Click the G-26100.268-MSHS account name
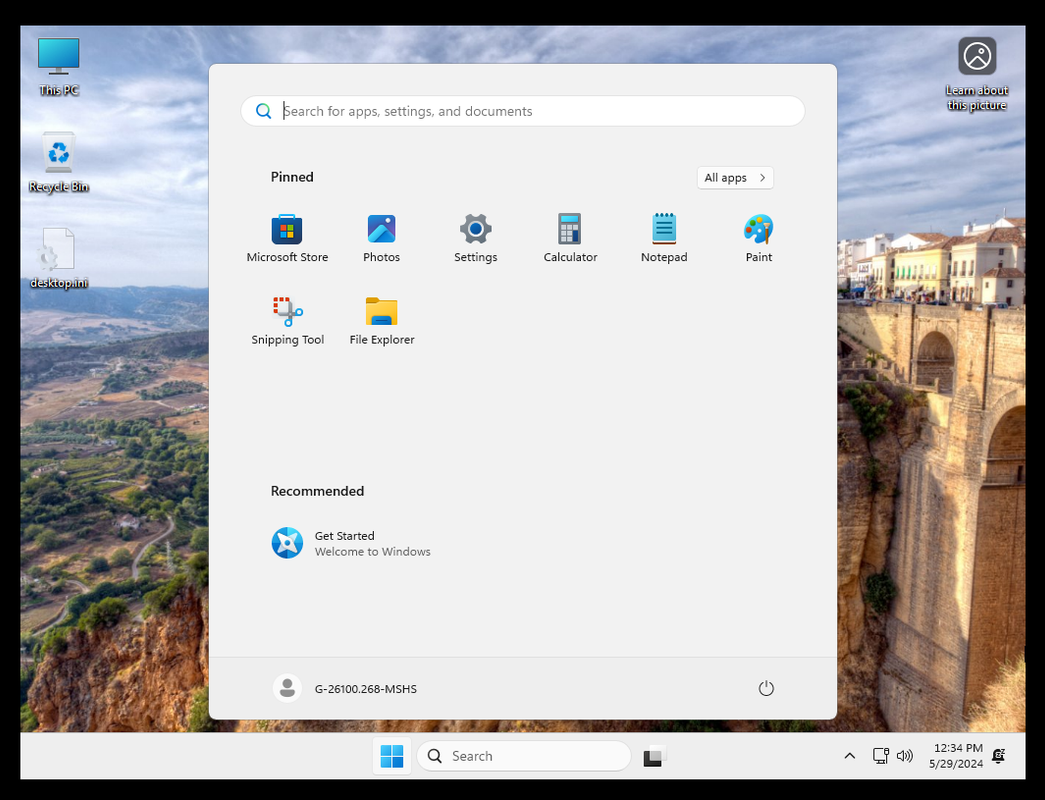This screenshot has height=800, width=1045. tap(366, 689)
